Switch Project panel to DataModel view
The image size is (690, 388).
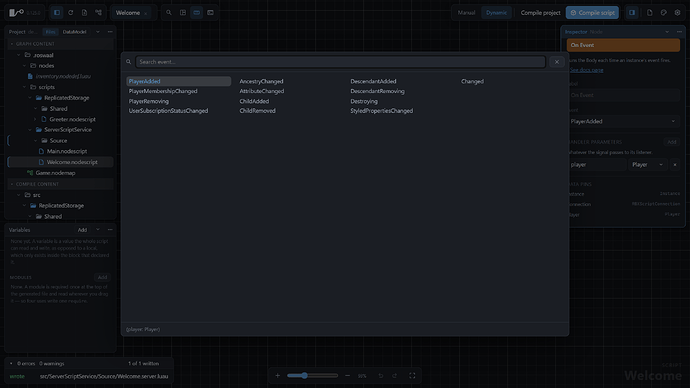coord(74,32)
